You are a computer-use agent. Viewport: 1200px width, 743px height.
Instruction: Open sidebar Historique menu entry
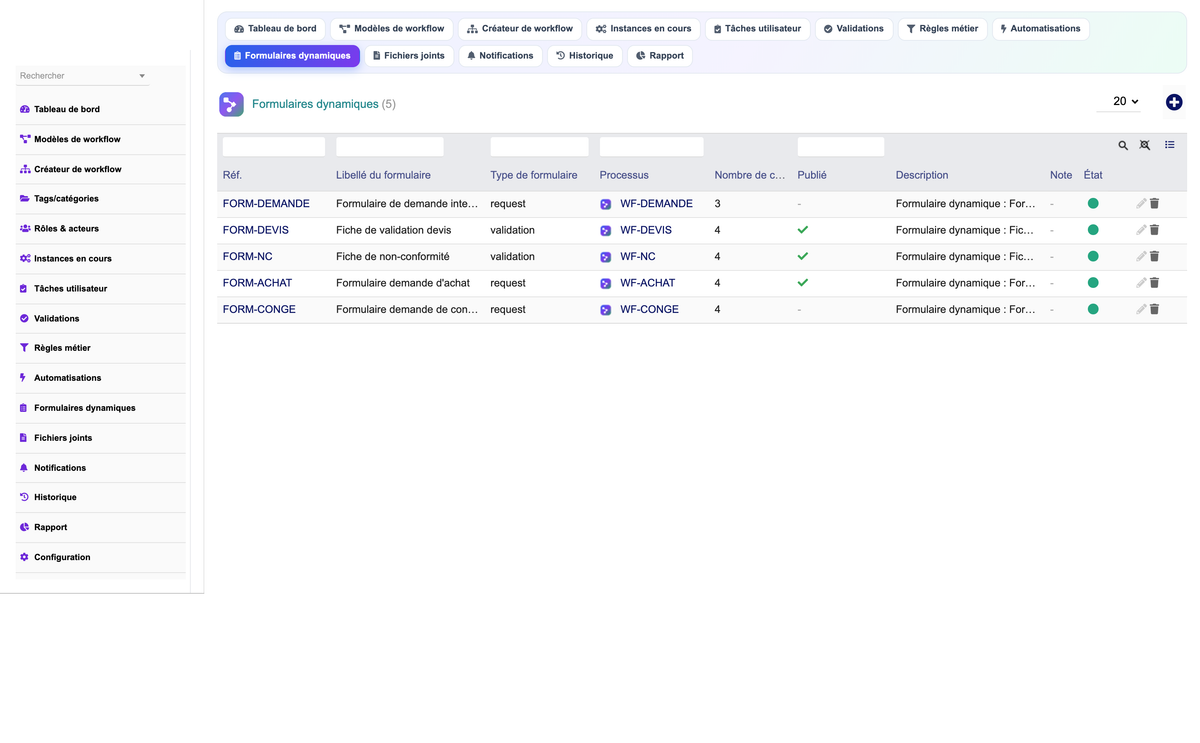[x=101, y=497]
